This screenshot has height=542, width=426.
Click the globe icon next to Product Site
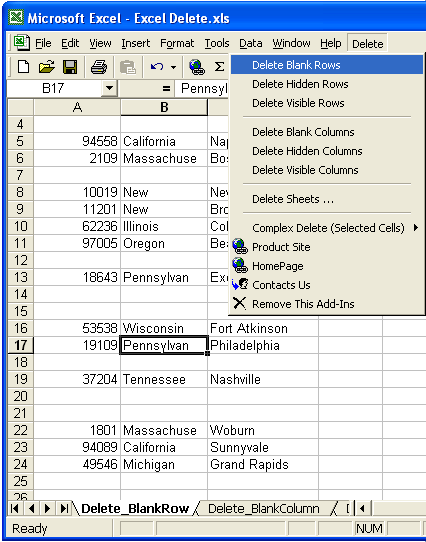click(240, 247)
